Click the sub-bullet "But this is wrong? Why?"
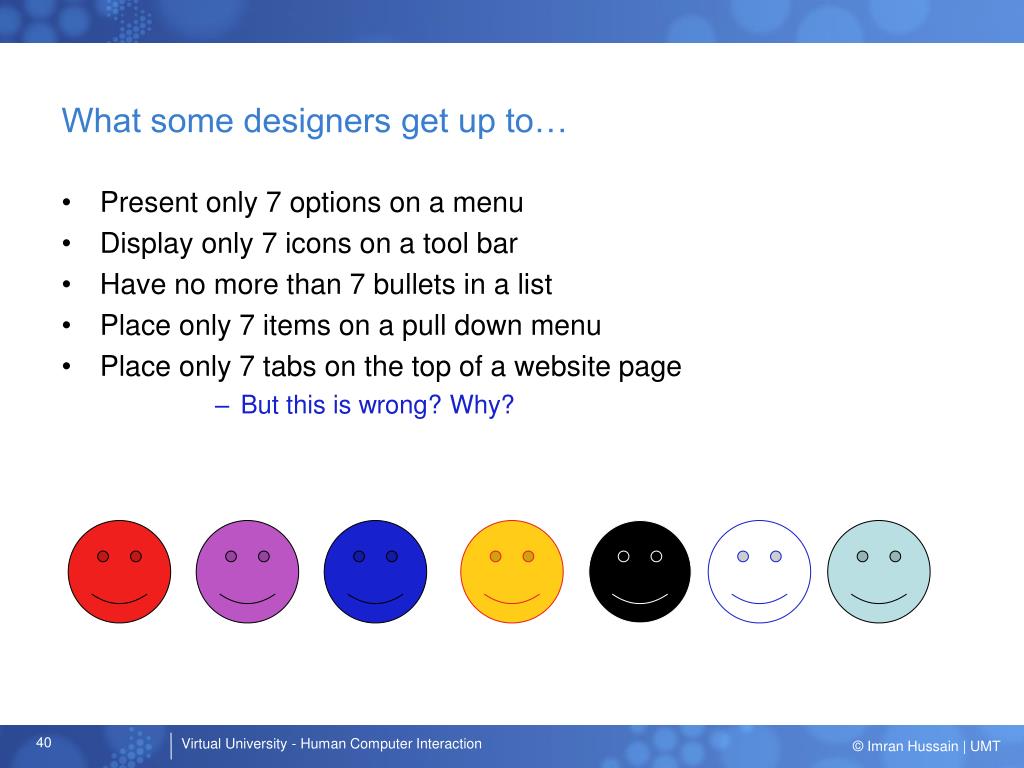The width and height of the screenshot is (1024, 768). (377, 405)
